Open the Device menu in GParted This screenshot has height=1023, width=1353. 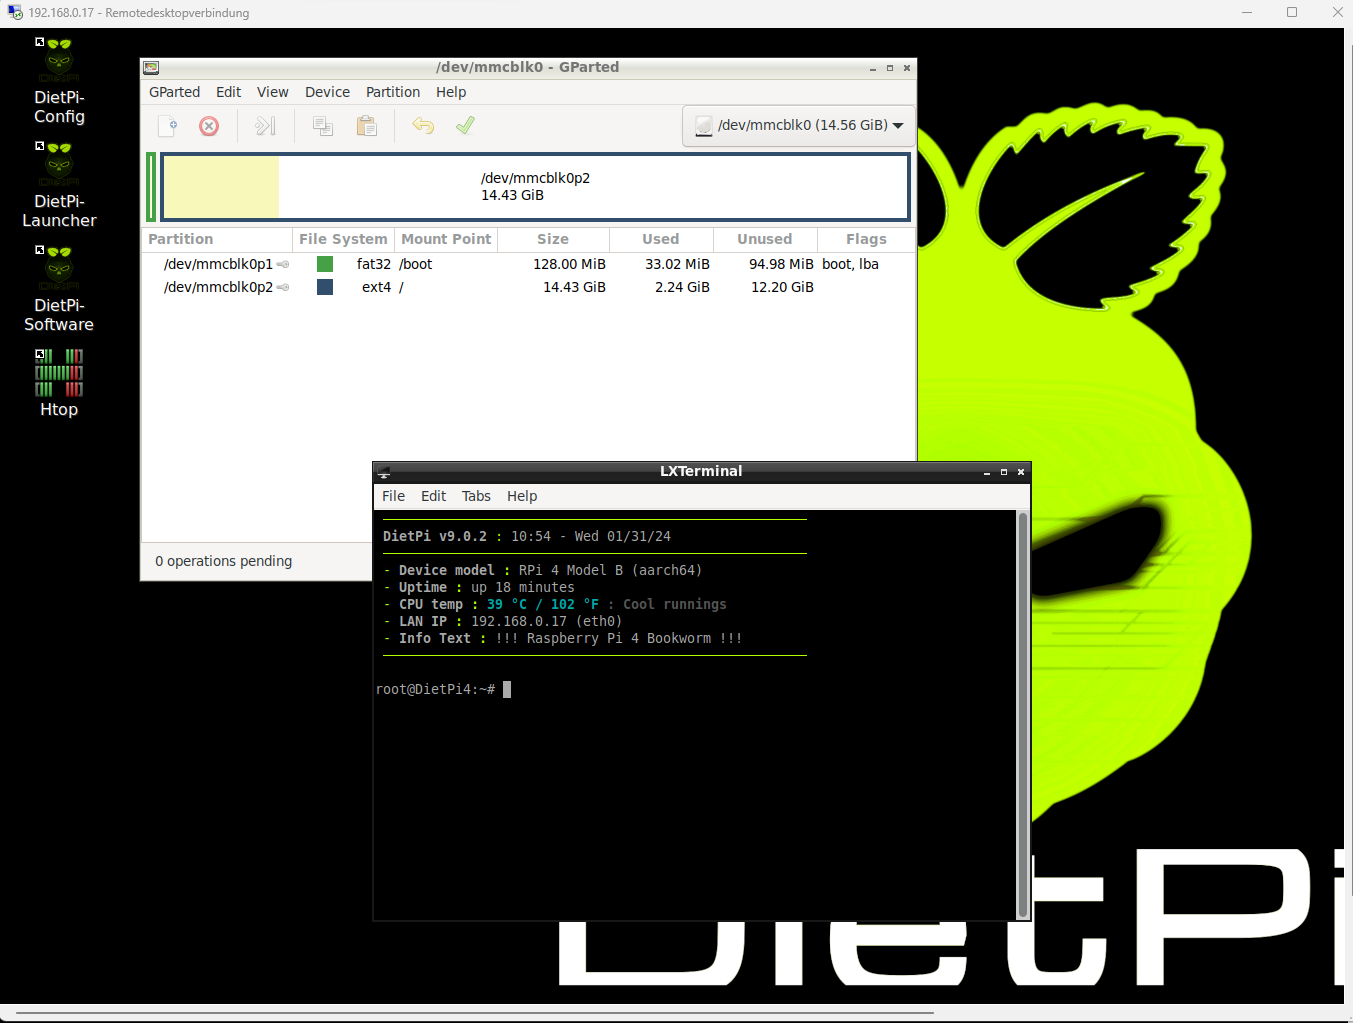click(x=327, y=92)
